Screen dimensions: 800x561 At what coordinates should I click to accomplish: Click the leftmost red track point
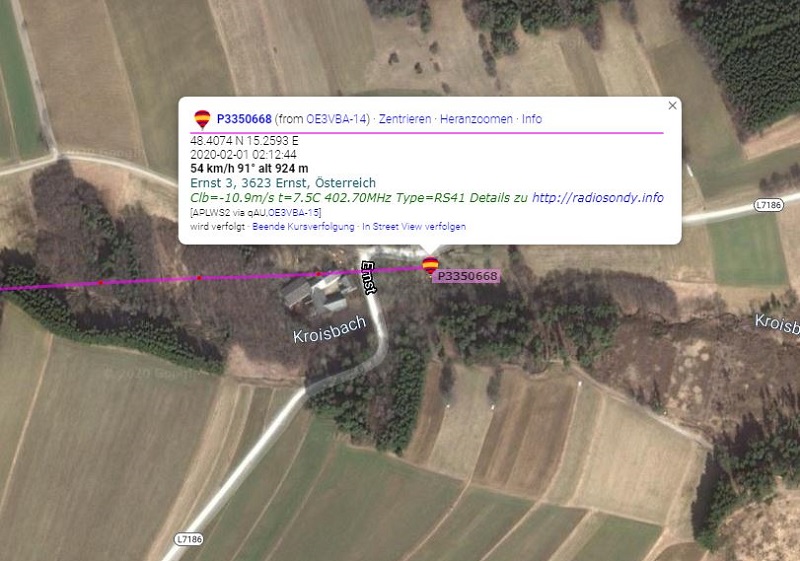tap(101, 282)
